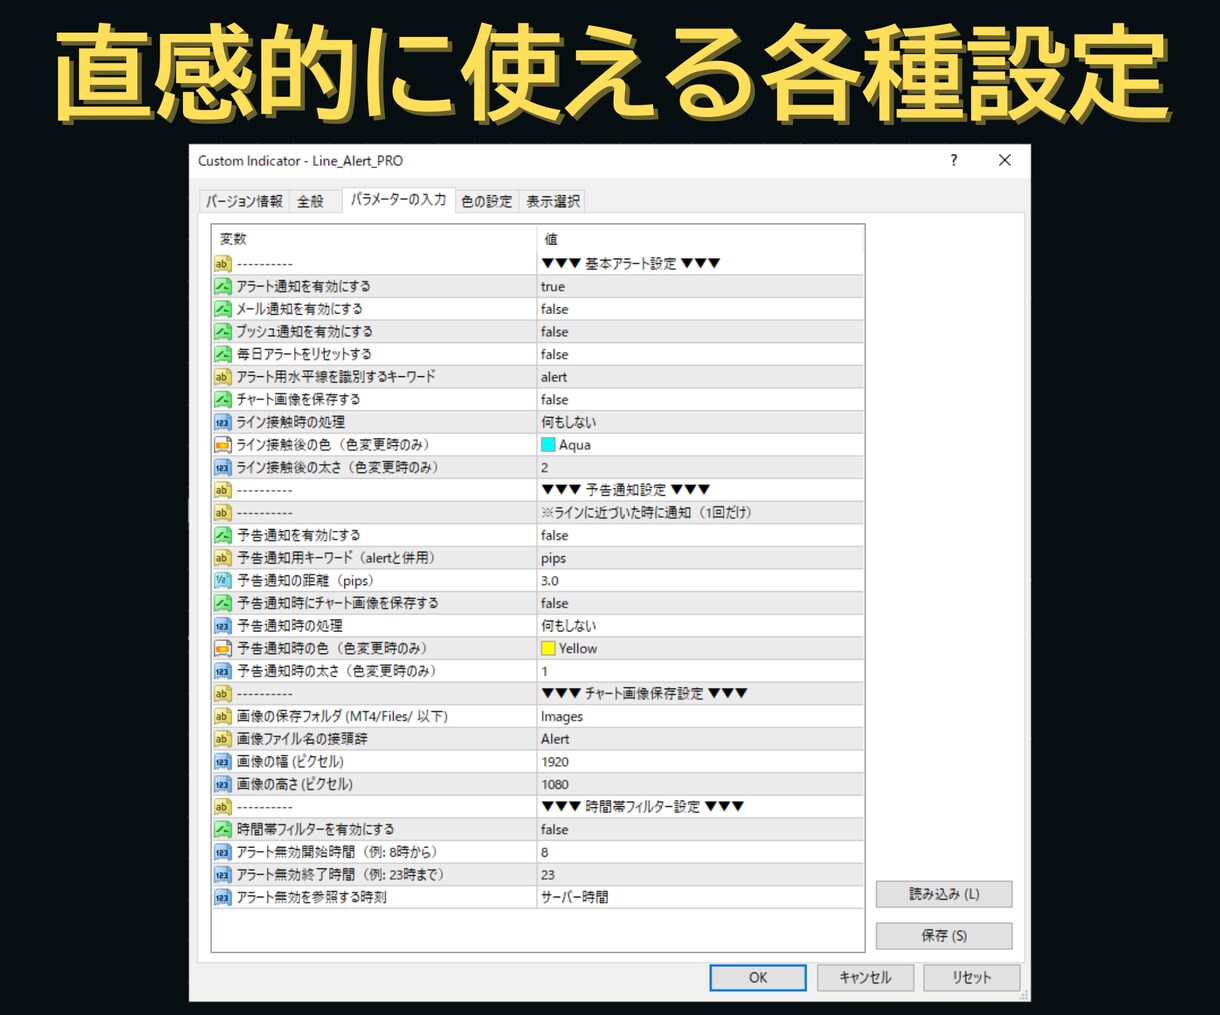1220x1015 pixels.
Task: Click the icon beside メール通知を有効にする
Action: [223, 309]
